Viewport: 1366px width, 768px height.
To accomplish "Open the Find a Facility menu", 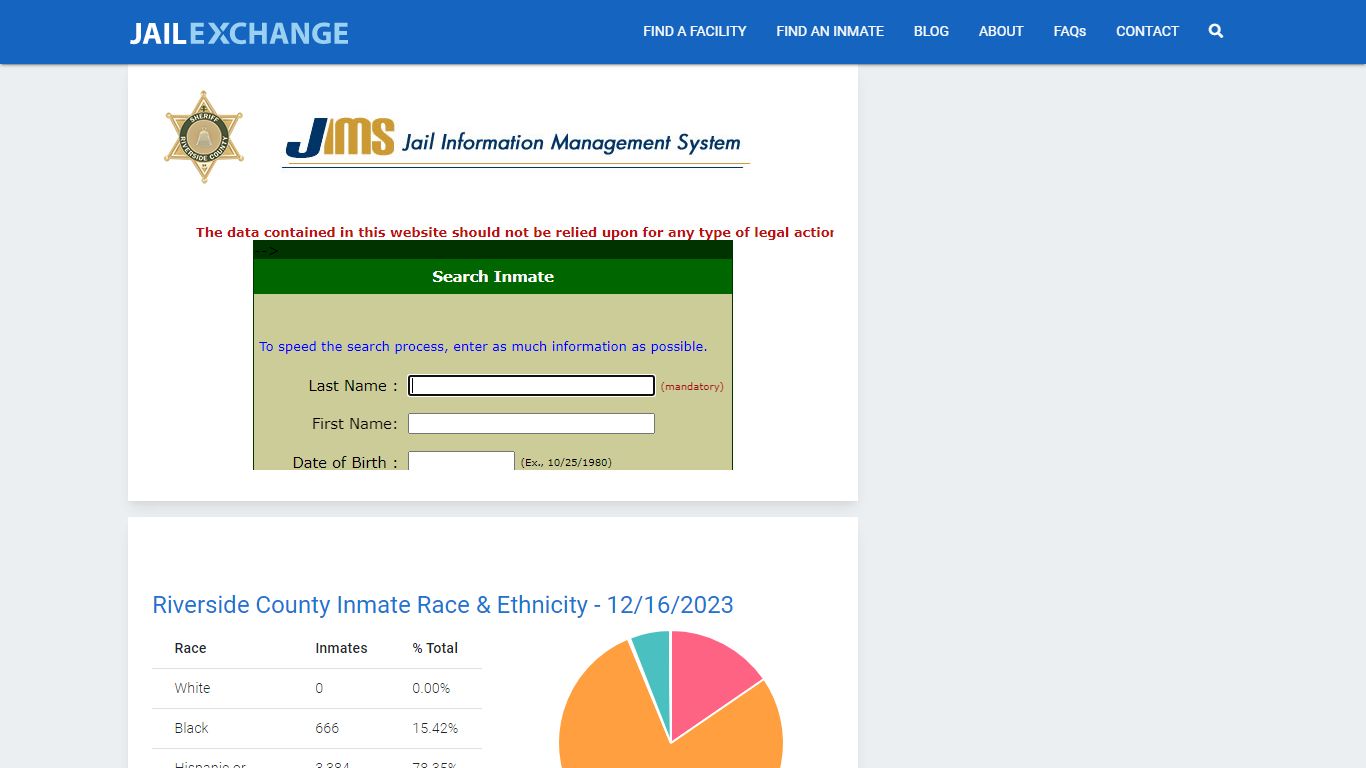I will click(x=695, y=31).
